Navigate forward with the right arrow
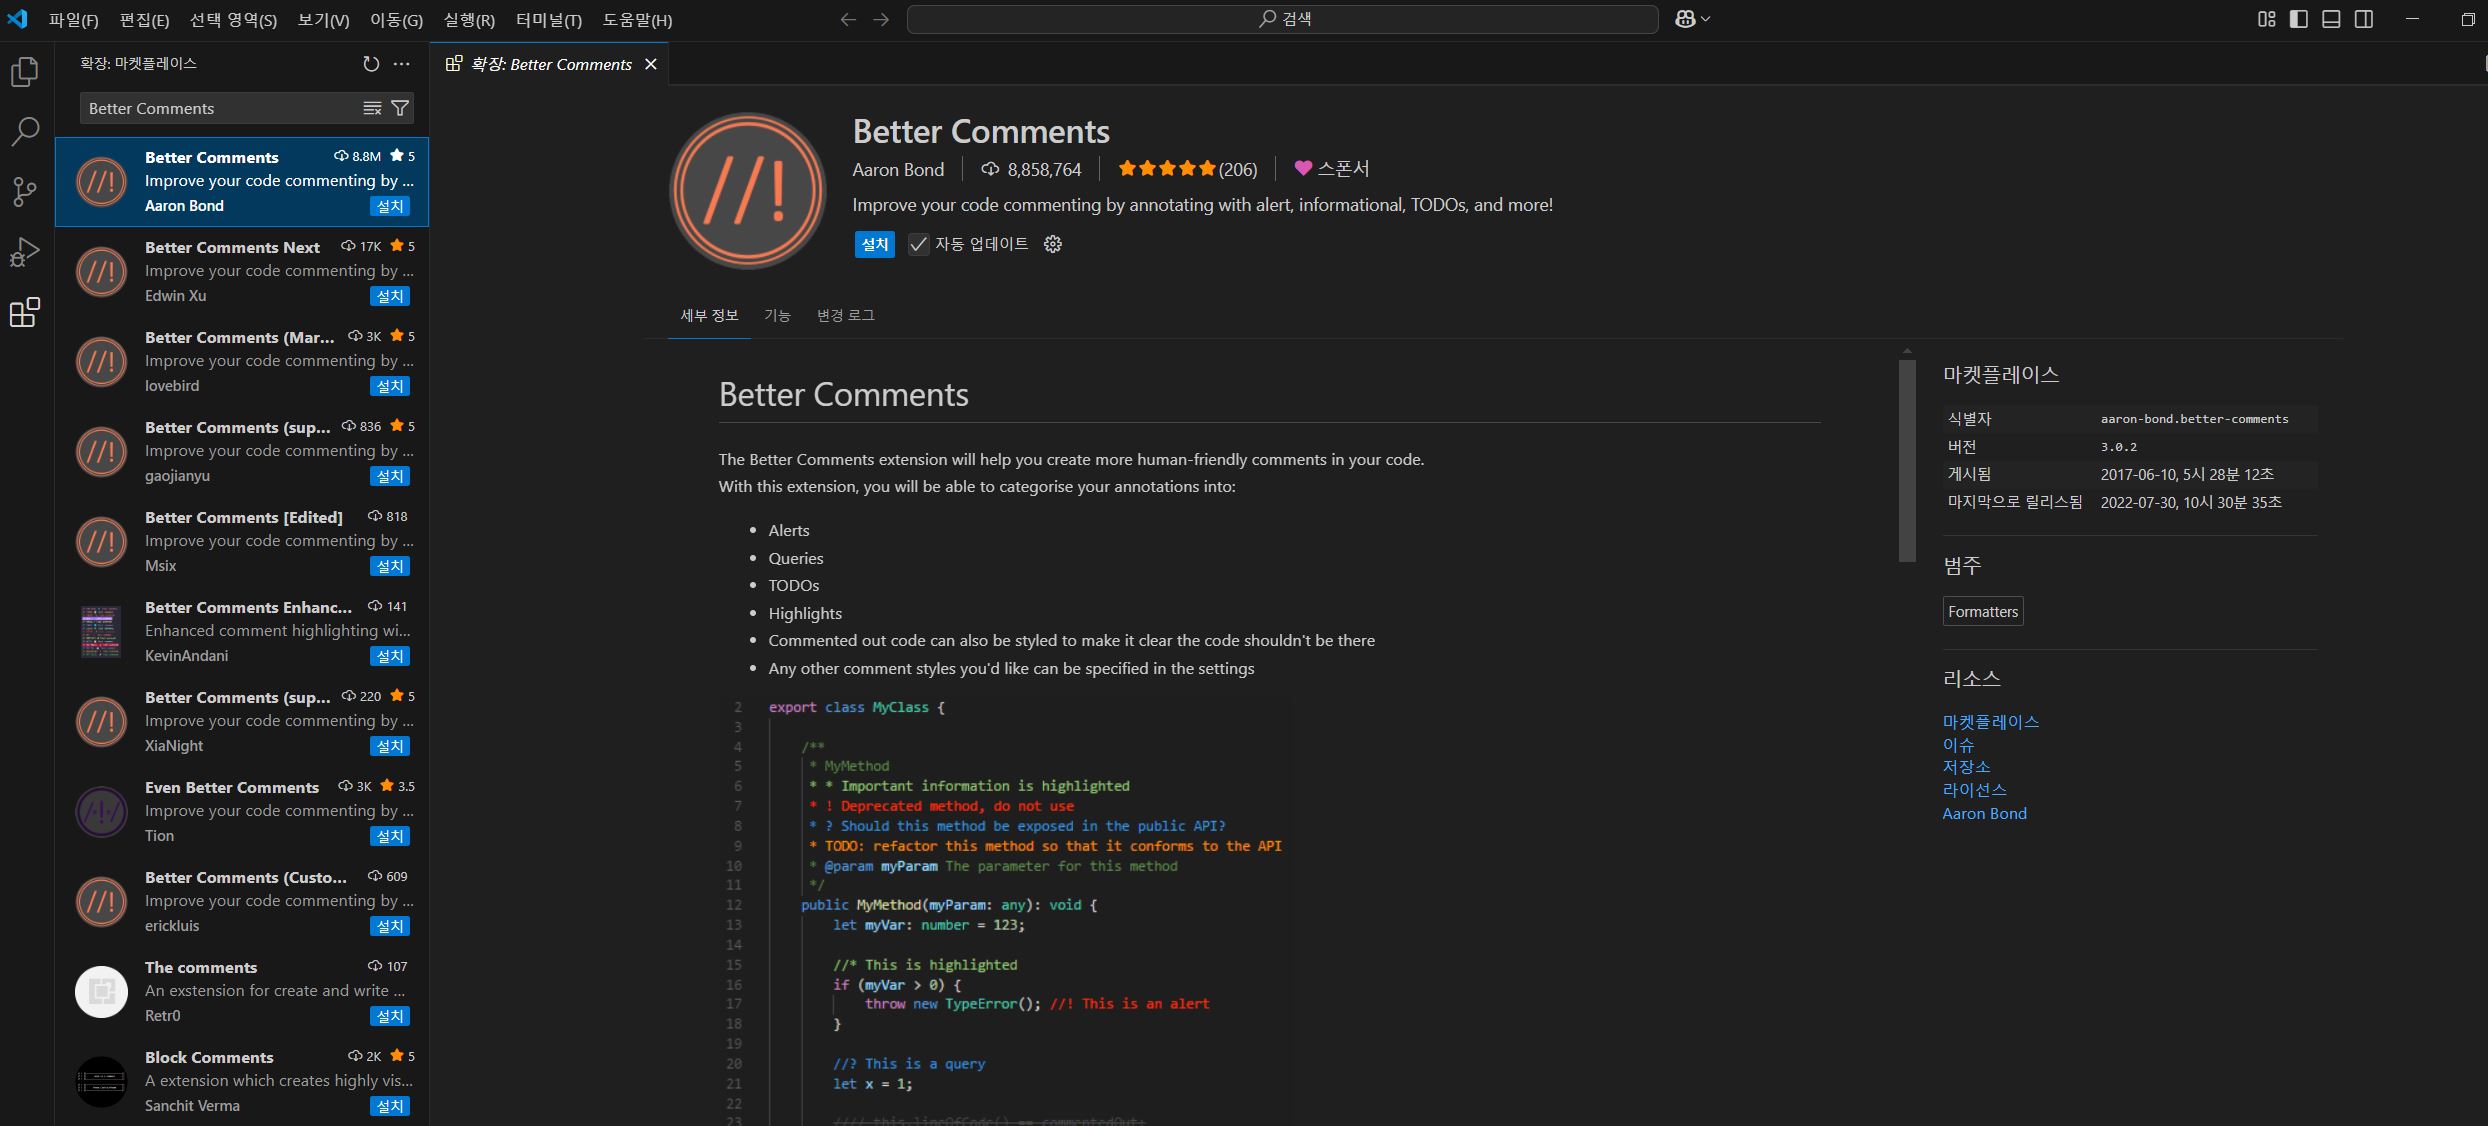Image resolution: width=2488 pixels, height=1126 pixels. click(x=881, y=19)
